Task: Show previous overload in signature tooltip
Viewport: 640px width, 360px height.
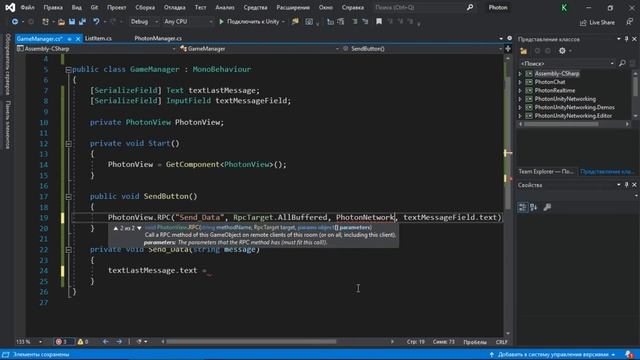Action: click(x=116, y=228)
